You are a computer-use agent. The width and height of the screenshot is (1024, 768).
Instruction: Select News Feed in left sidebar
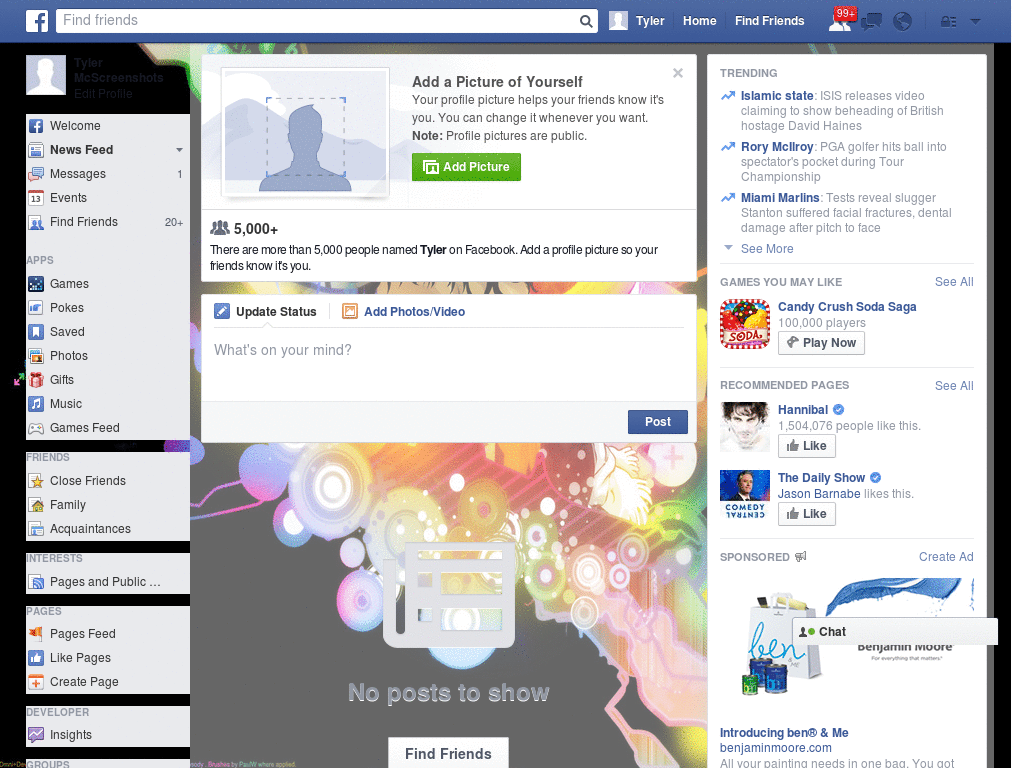point(82,150)
